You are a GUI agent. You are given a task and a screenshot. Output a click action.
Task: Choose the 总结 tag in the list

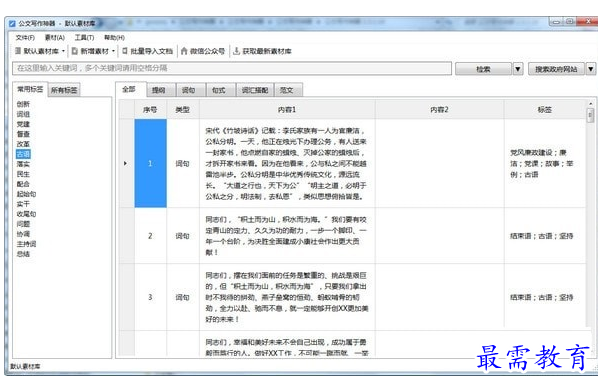pos(23,254)
